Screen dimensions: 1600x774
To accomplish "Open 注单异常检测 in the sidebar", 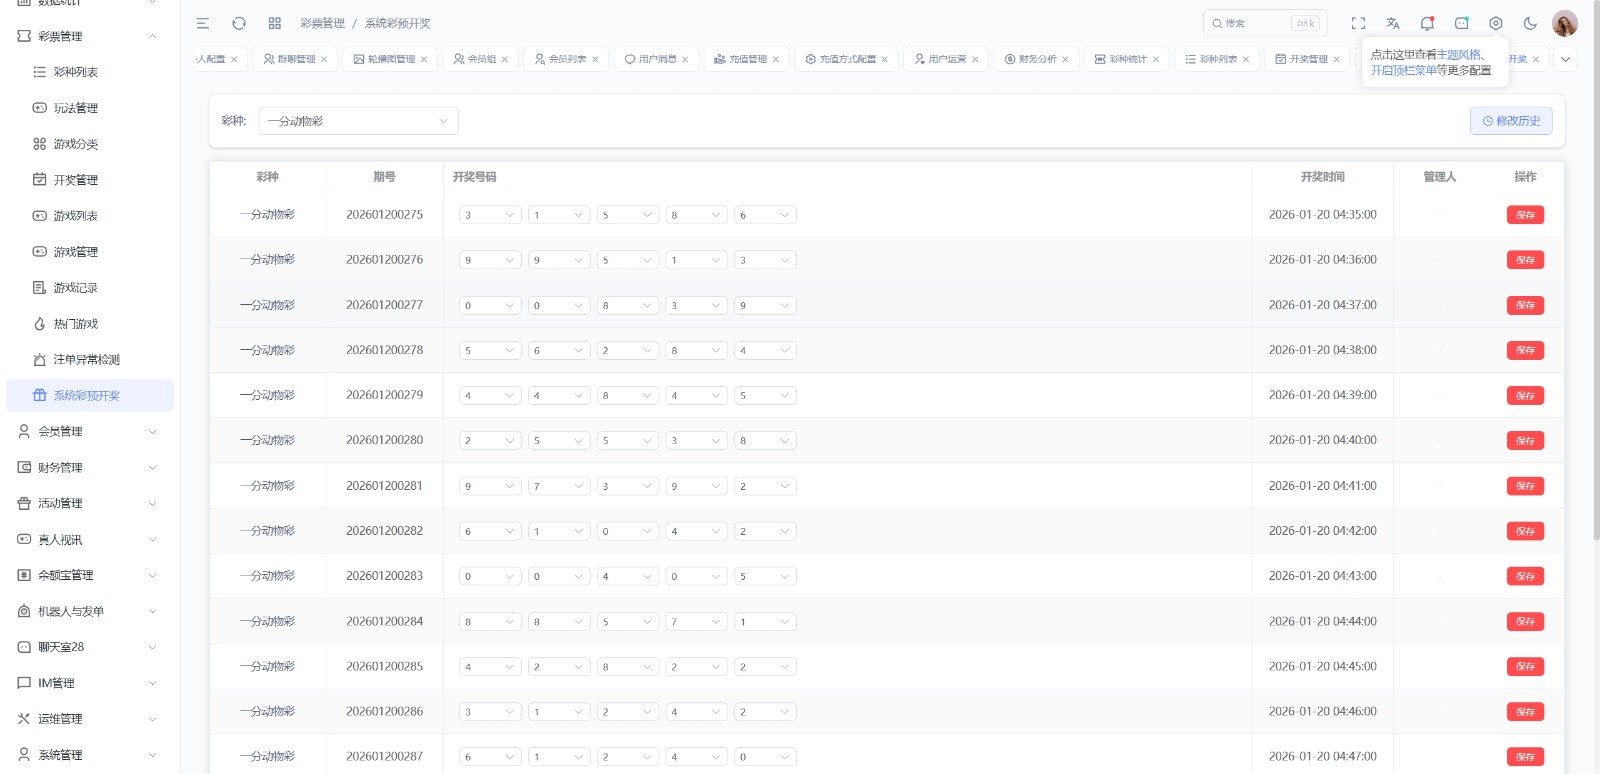I will coord(86,360).
